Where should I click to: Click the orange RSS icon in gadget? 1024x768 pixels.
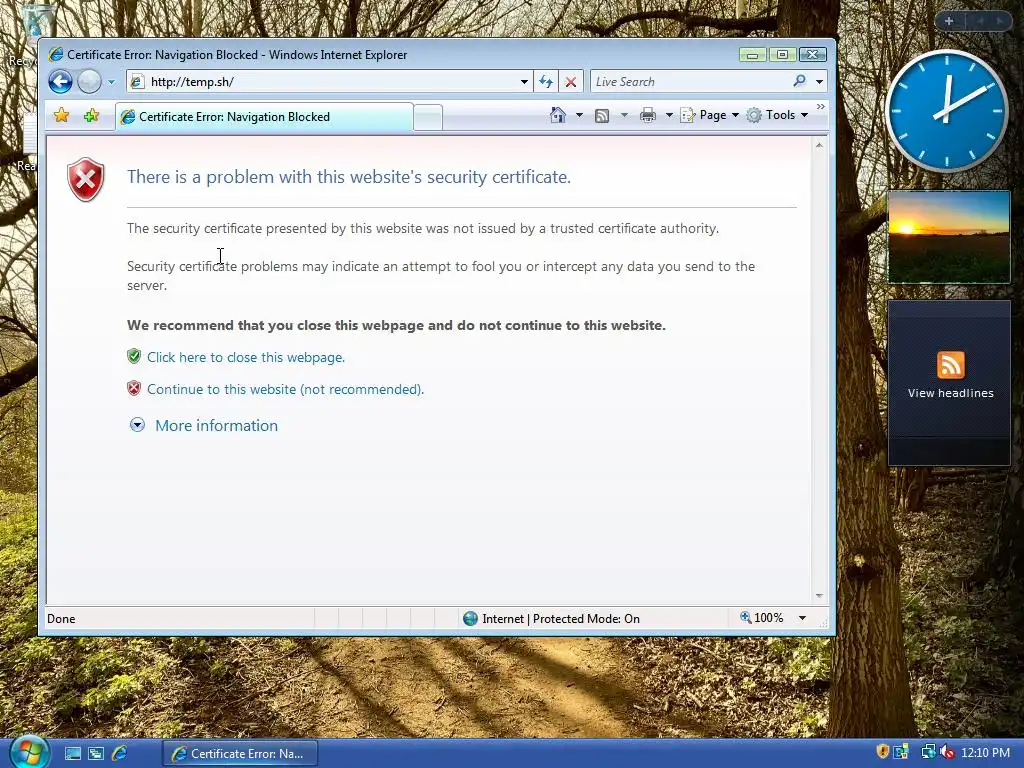950,365
